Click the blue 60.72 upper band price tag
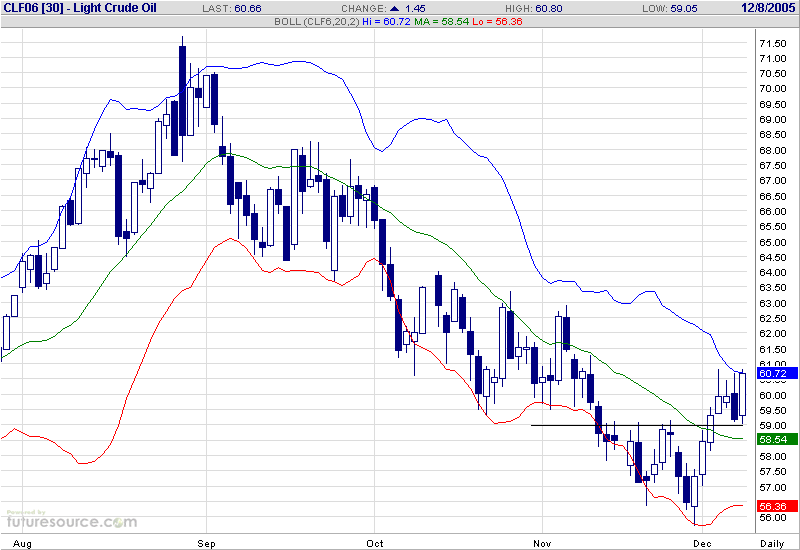 coord(775,373)
